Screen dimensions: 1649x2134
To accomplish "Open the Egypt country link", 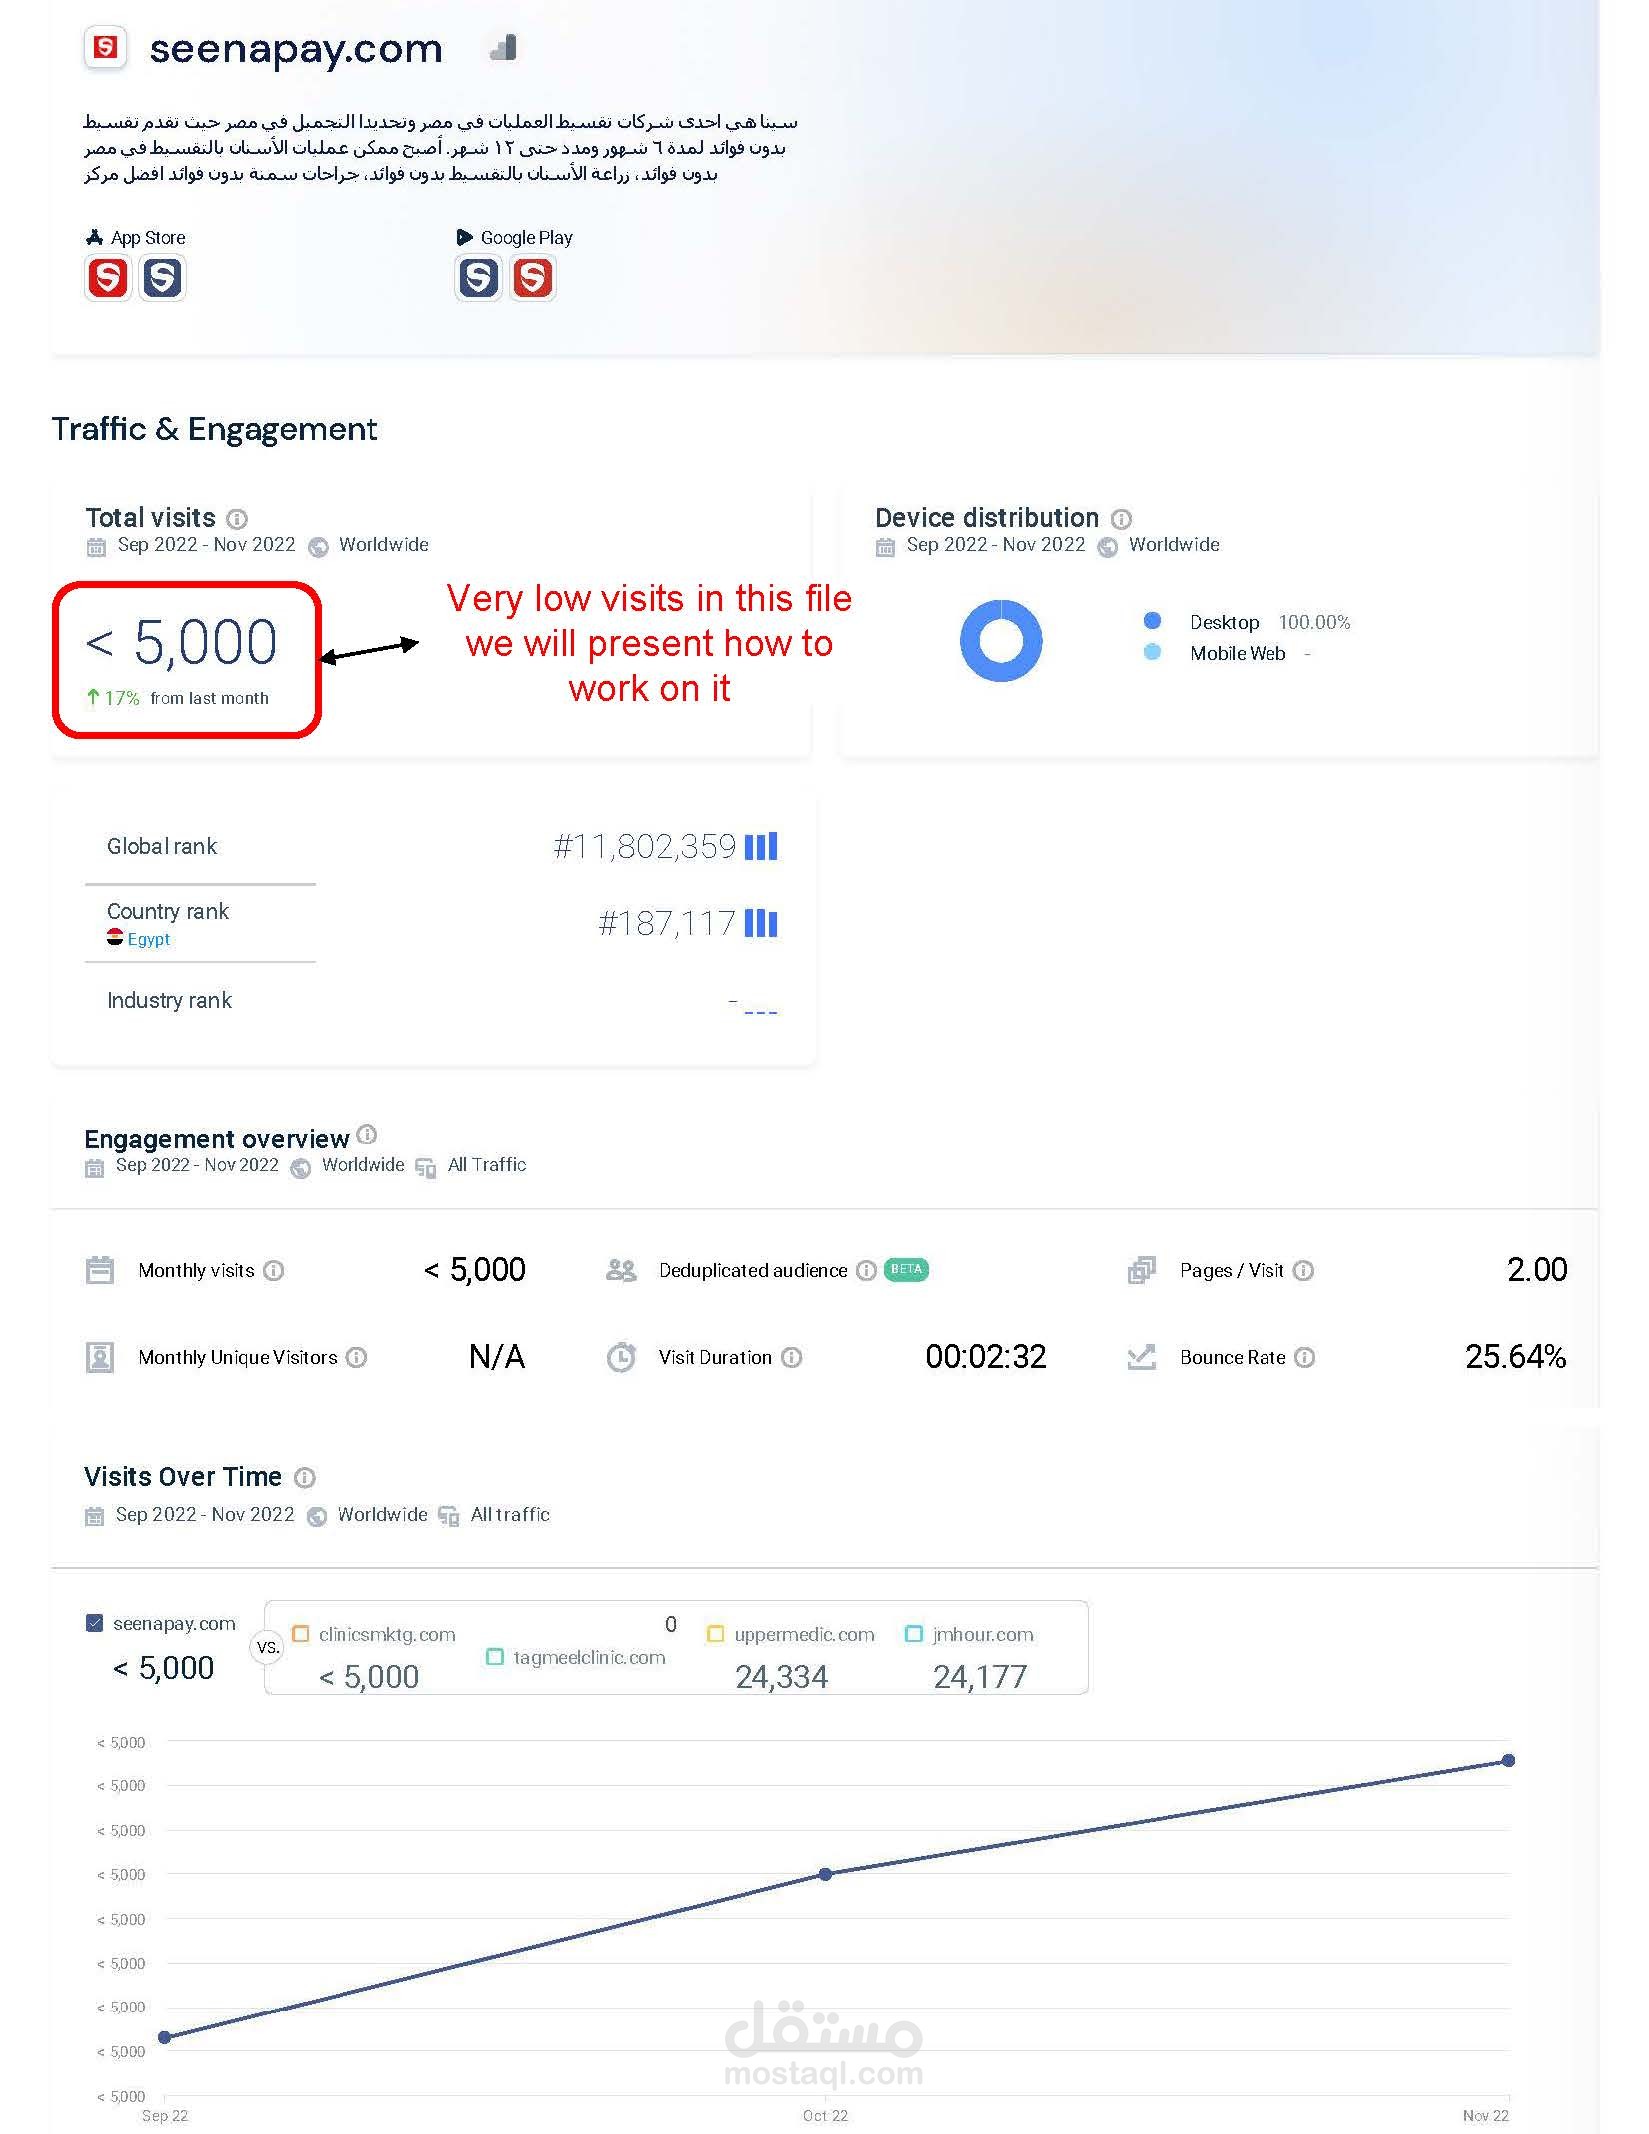I will click(149, 939).
